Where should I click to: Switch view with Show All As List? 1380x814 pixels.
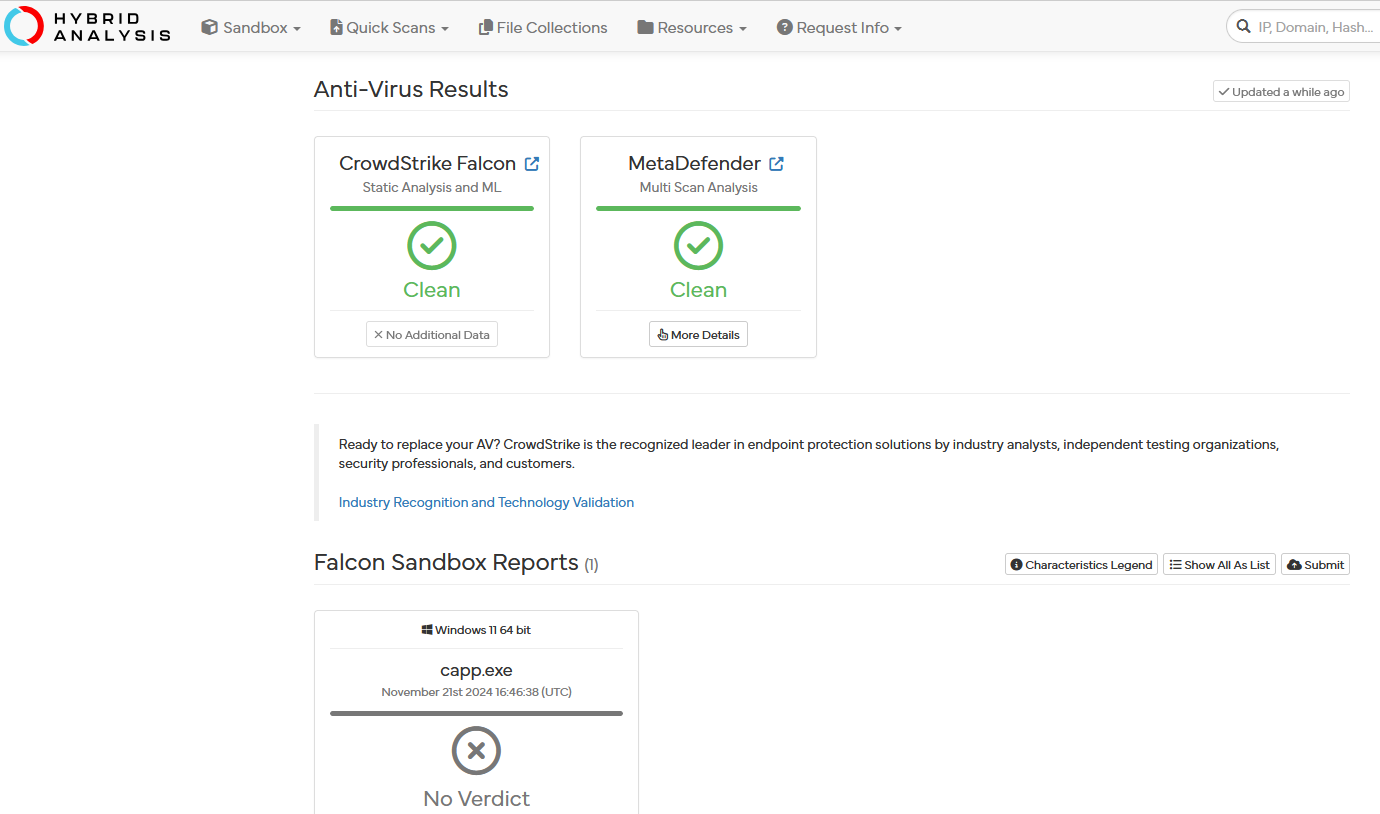(x=1219, y=565)
